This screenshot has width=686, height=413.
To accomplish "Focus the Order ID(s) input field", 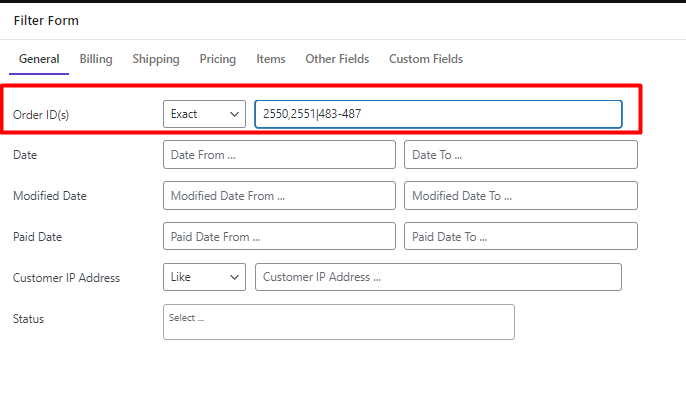I will click(438, 114).
